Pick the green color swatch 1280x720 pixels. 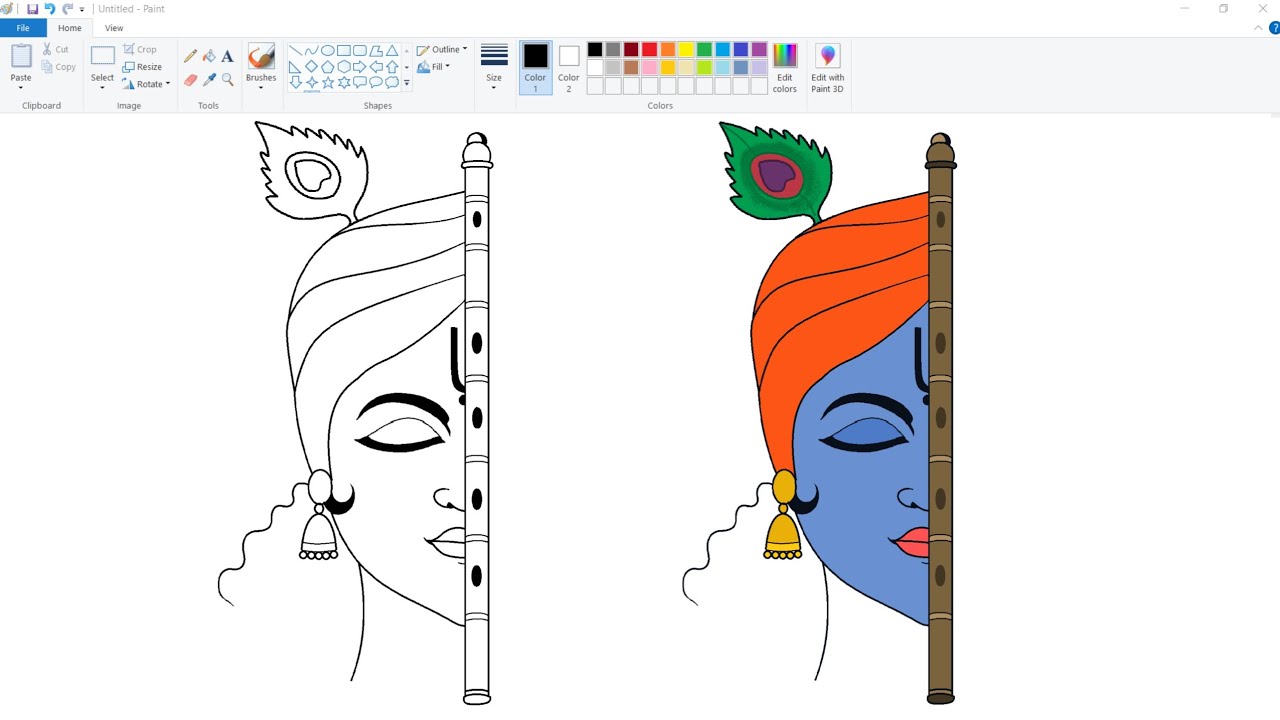(704, 50)
